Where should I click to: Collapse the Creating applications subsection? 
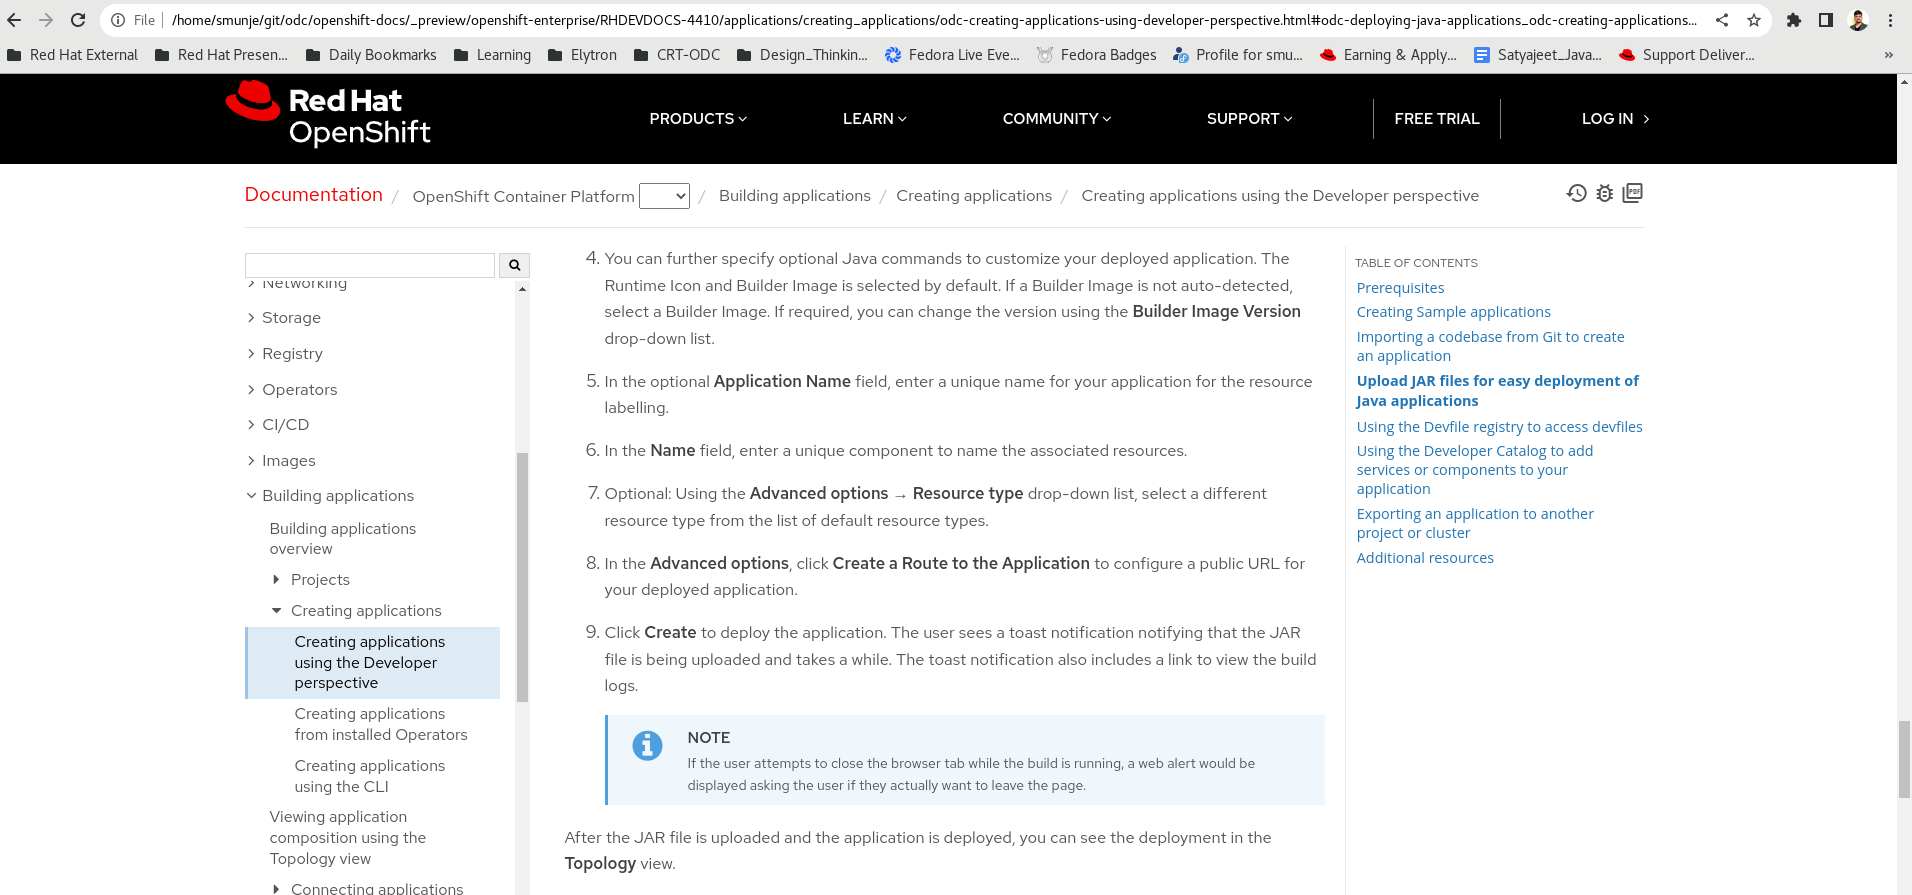356,611
